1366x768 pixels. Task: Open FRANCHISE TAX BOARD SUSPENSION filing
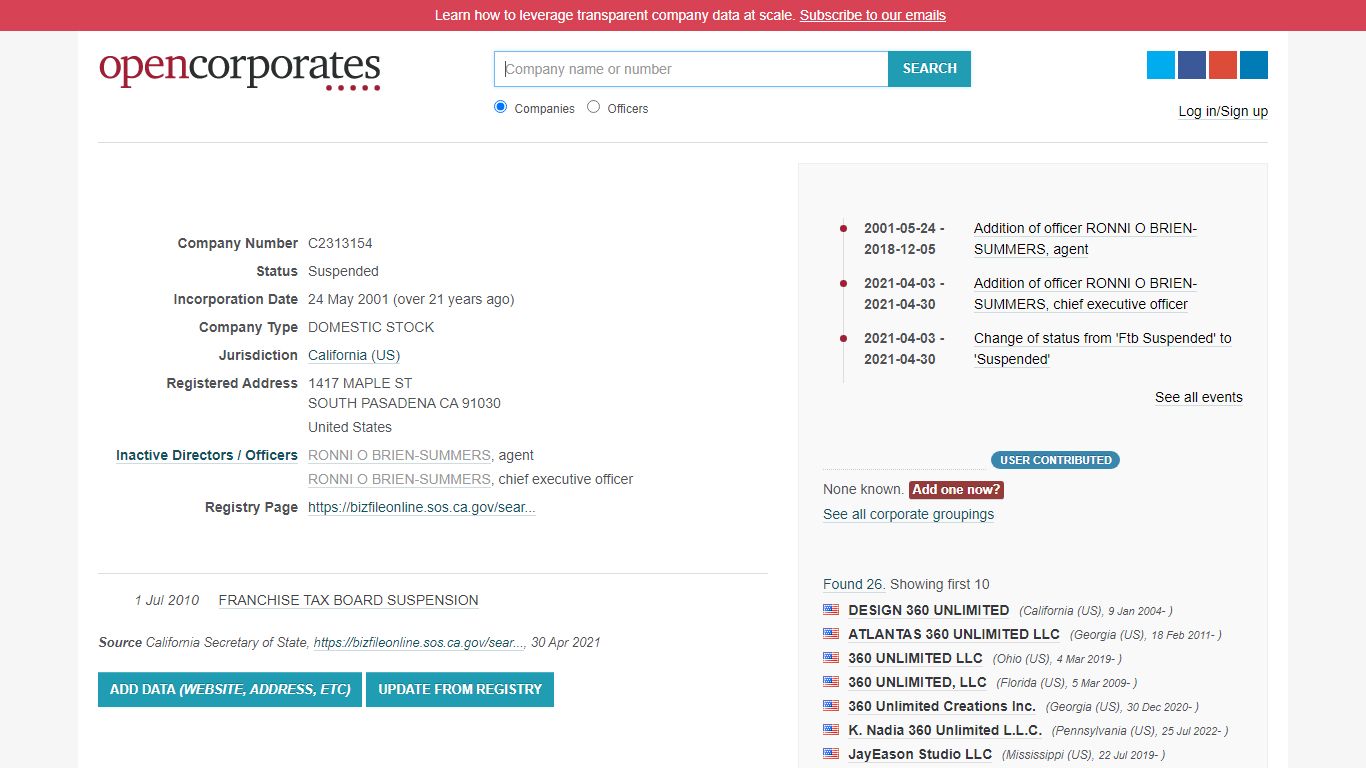(348, 600)
